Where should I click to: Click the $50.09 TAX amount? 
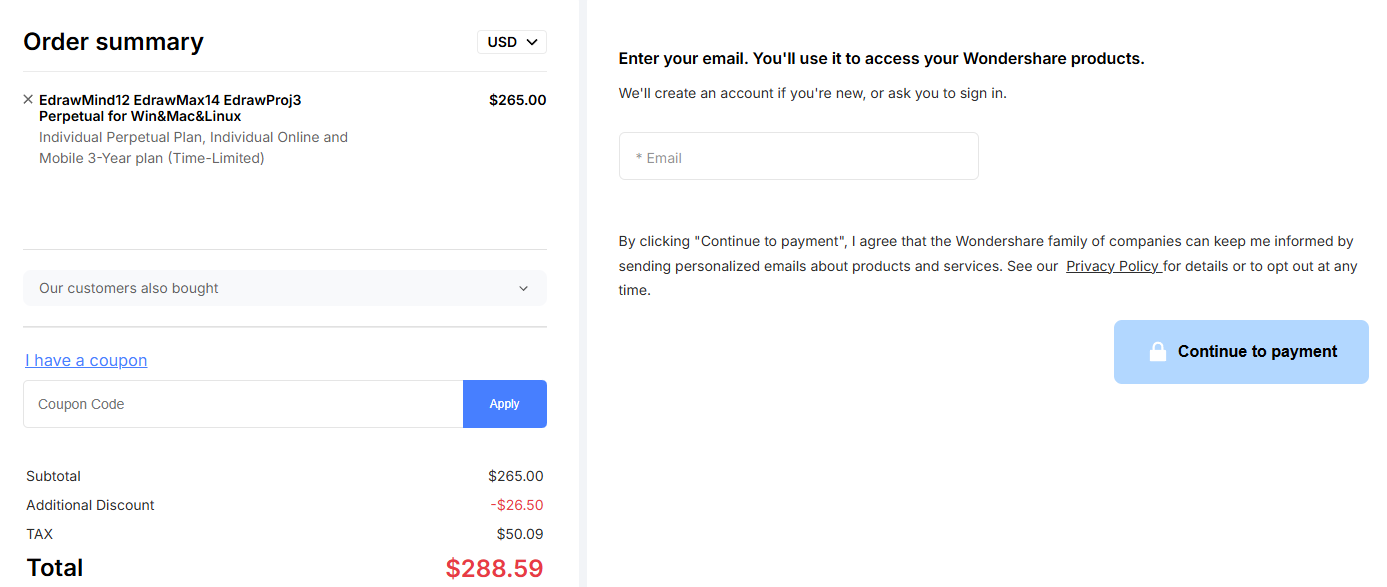[x=520, y=534]
